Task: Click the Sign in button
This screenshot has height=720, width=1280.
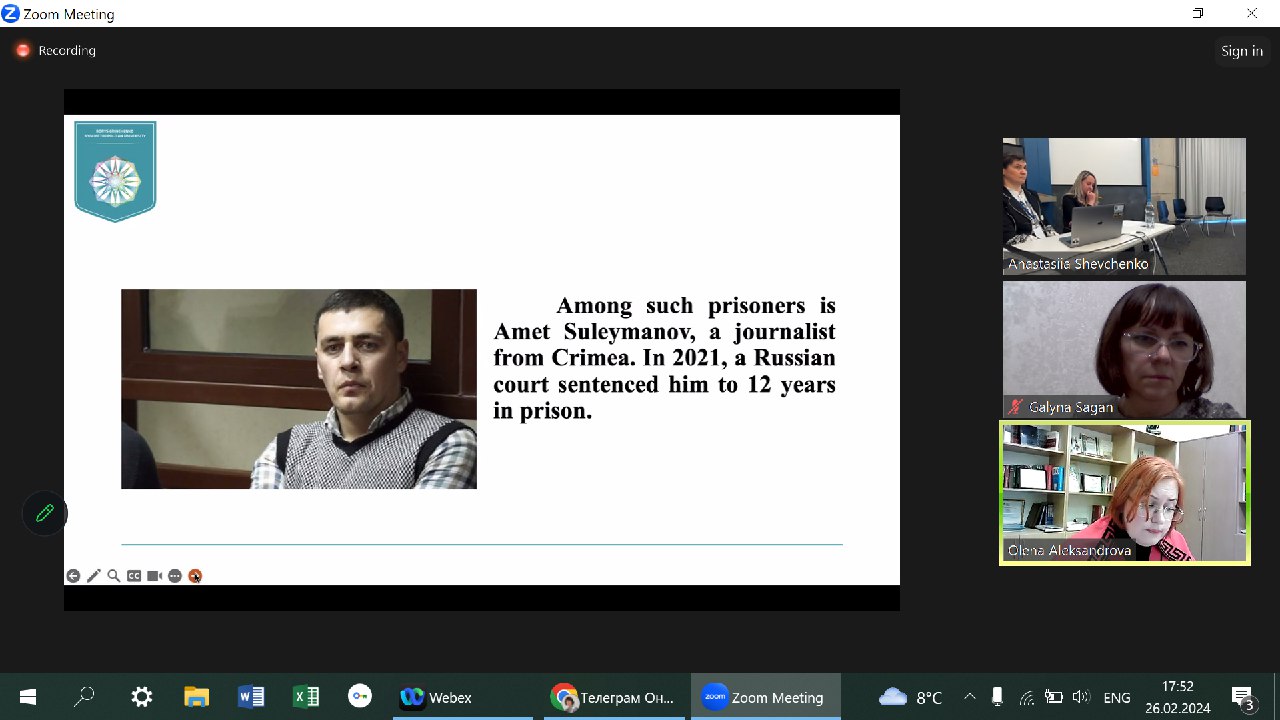Action: pos(1241,51)
